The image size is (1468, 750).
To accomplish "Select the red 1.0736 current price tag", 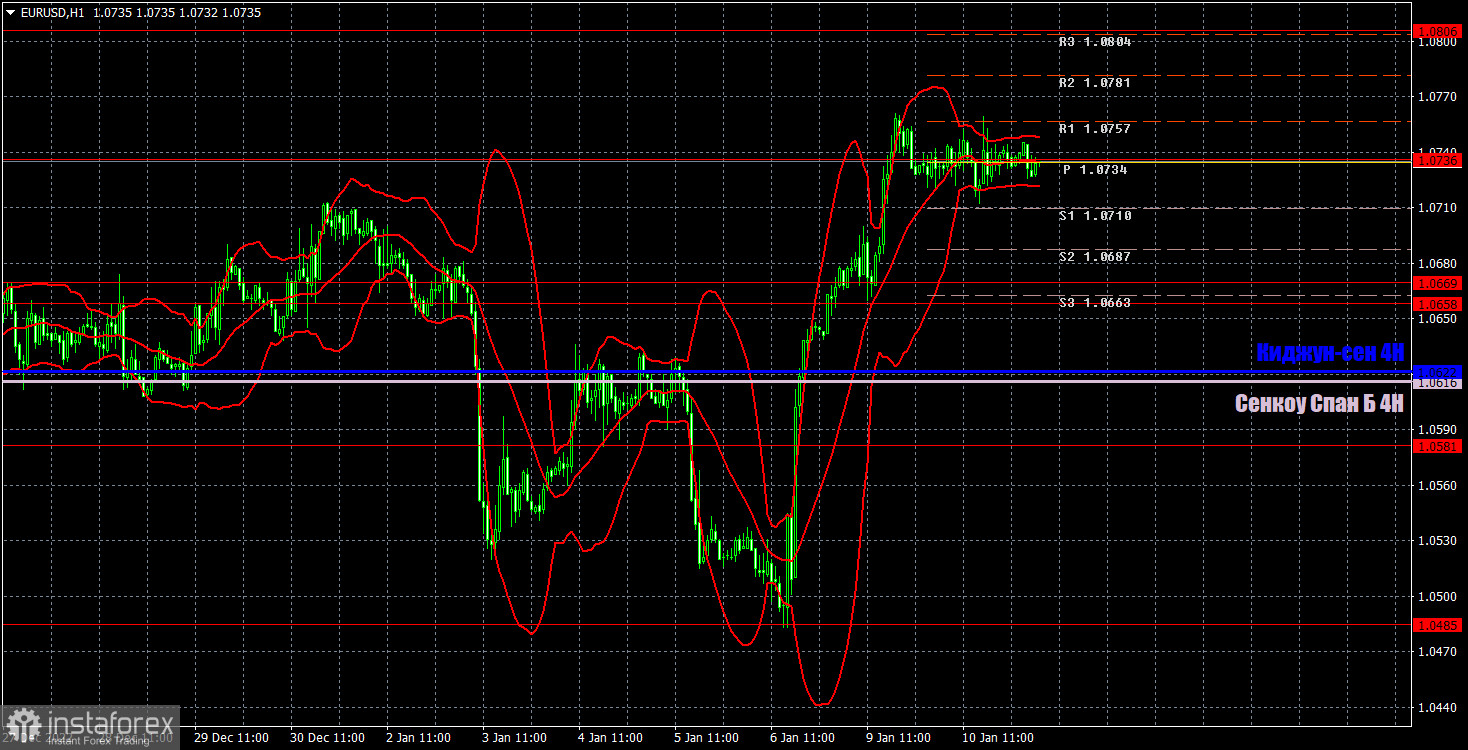I will (1438, 160).
